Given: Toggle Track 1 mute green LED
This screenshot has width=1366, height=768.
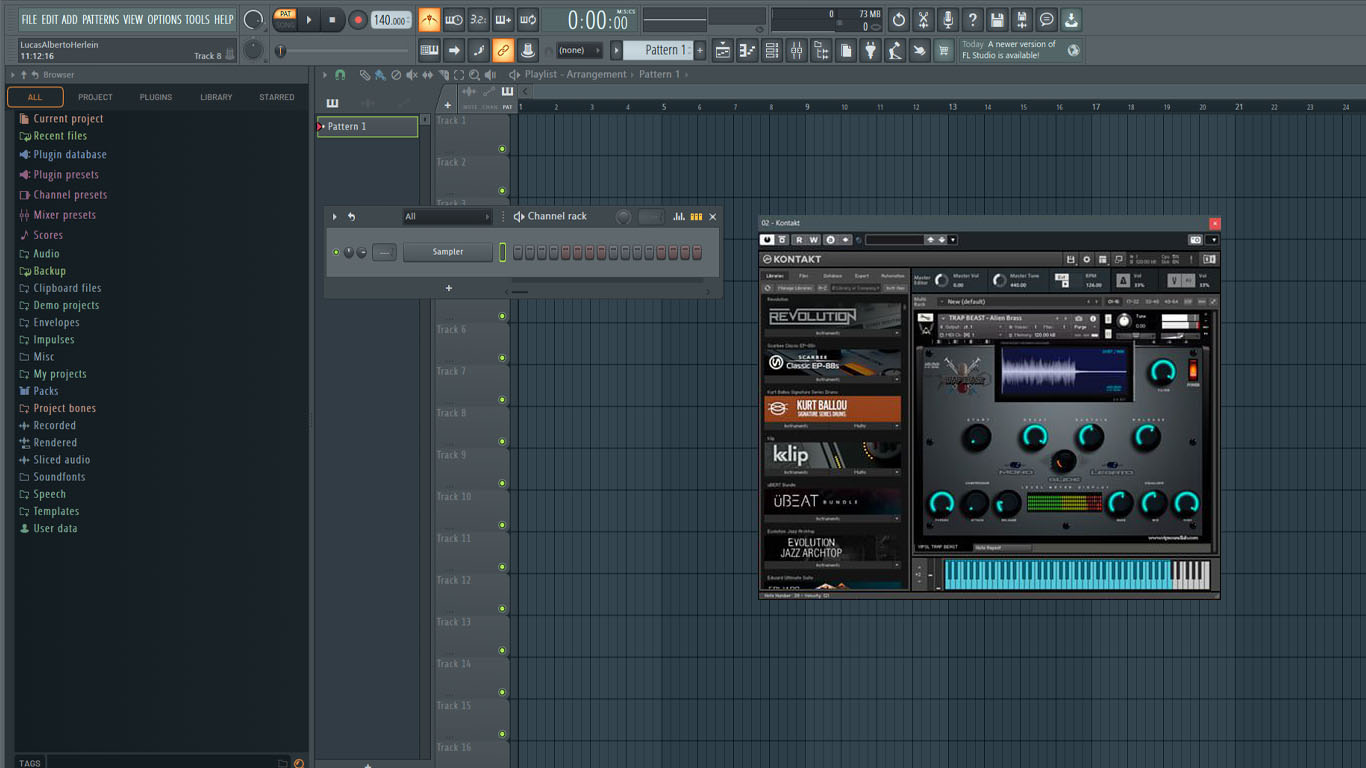Looking at the screenshot, I should (502, 149).
